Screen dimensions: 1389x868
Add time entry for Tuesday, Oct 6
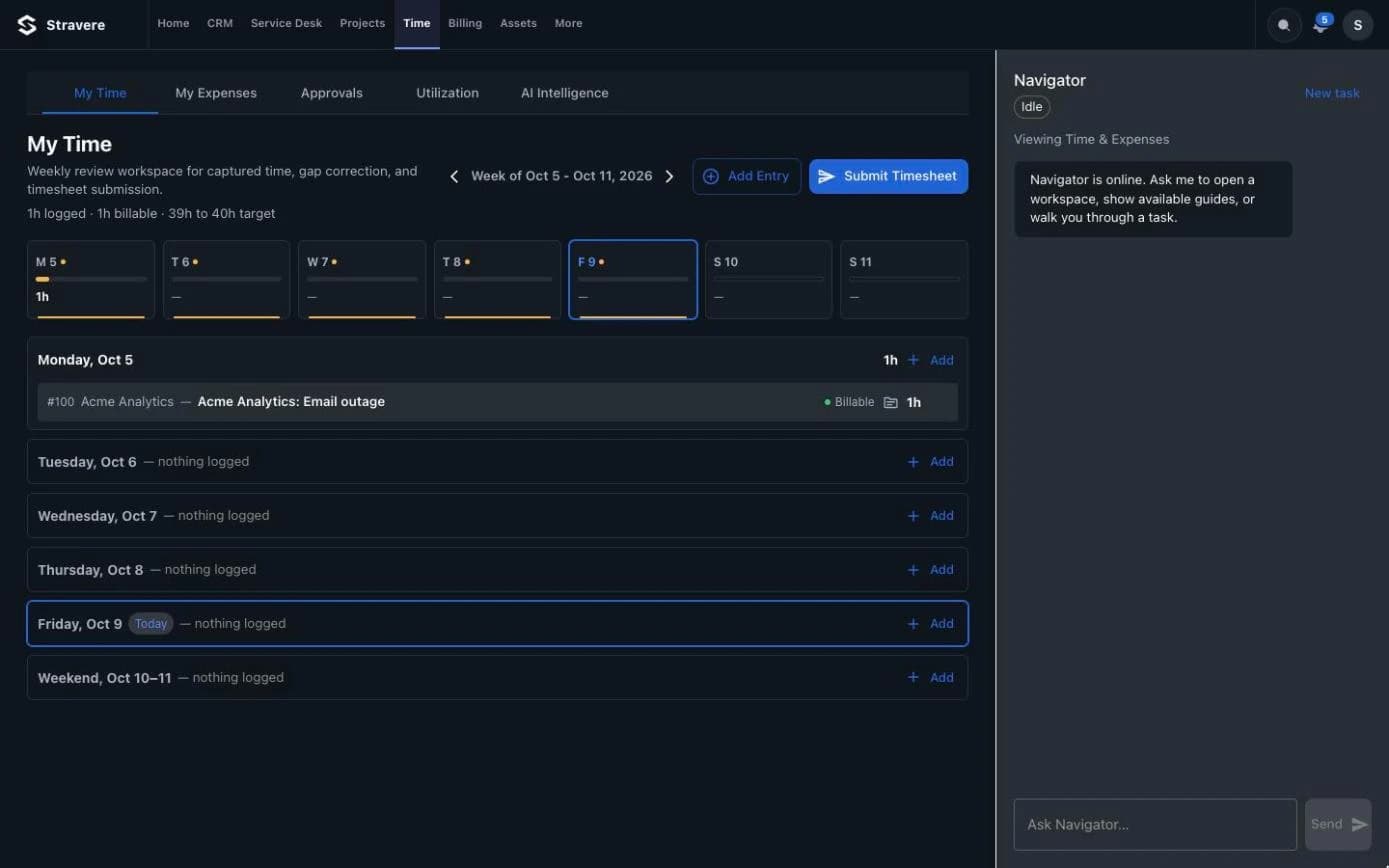click(930, 462)
